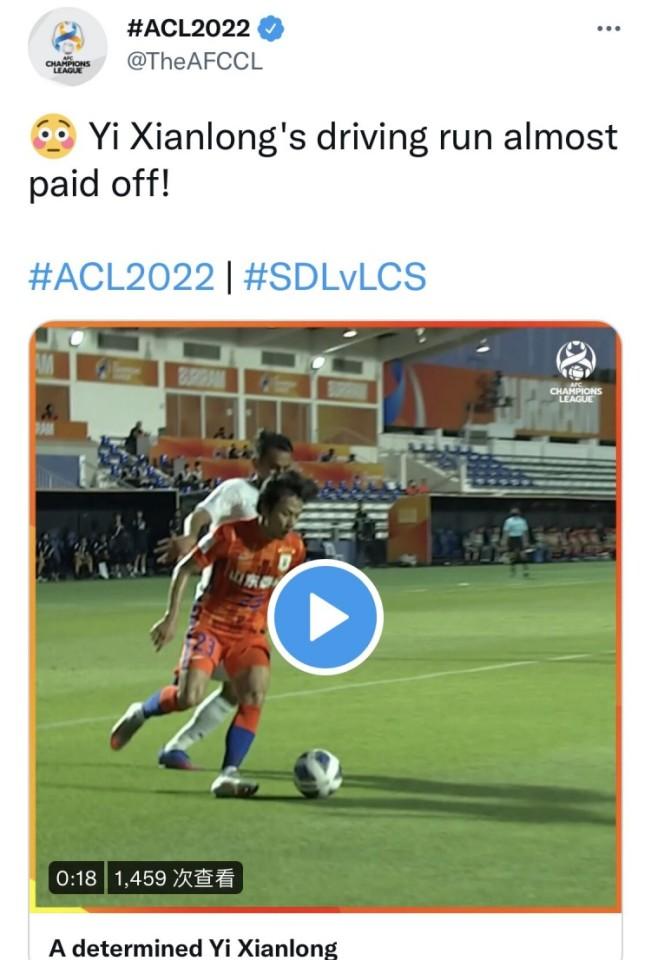Open the AFC Champions League profile avatar
651x960 pixels.
67,47
